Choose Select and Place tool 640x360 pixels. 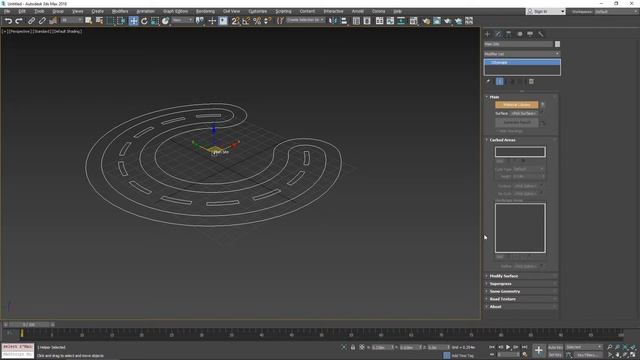(165, 21)
